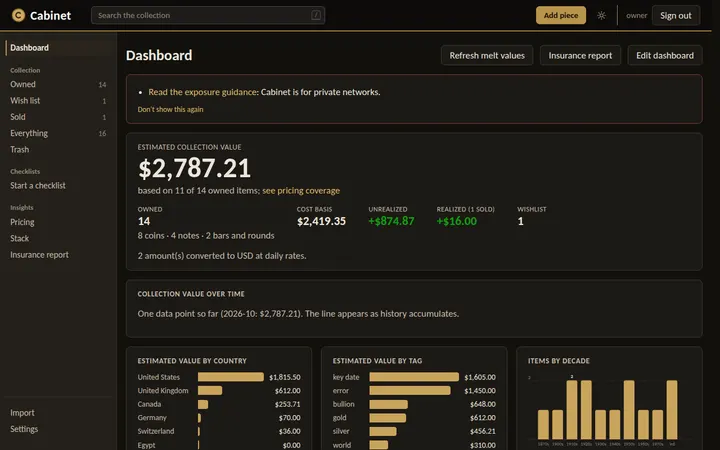Image resolution: width=720 pixels, height=450 pixels.
Task: Click the United Kingdom value bar
Action: pyautogui.click(x=210, y=390)
